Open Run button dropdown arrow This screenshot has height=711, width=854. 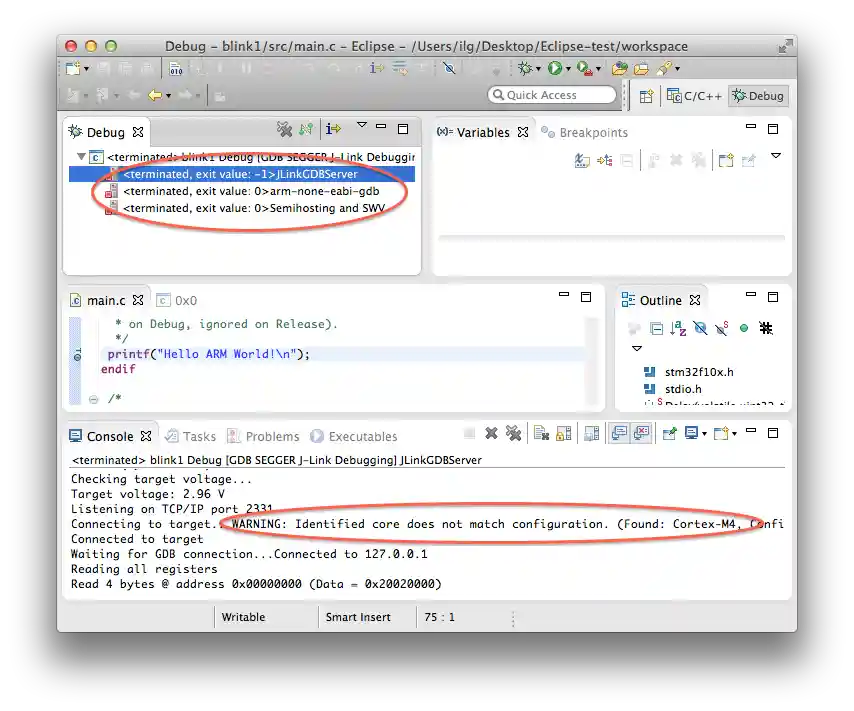click(567, 69)
